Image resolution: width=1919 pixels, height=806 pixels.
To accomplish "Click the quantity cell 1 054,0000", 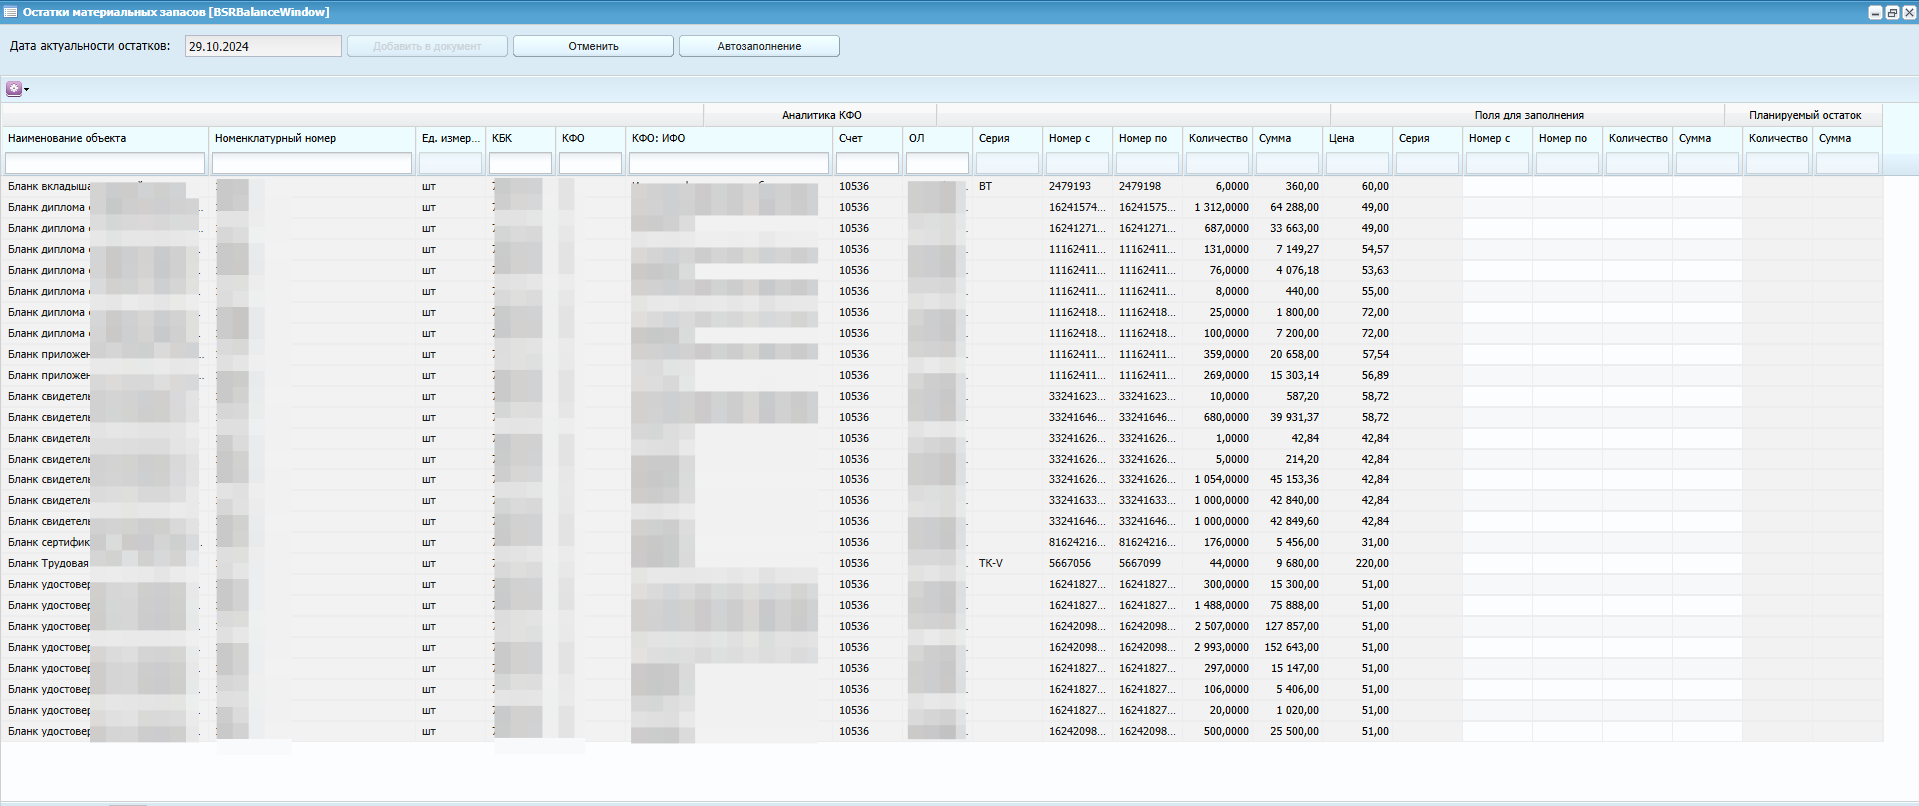I will click(1221, 479).
